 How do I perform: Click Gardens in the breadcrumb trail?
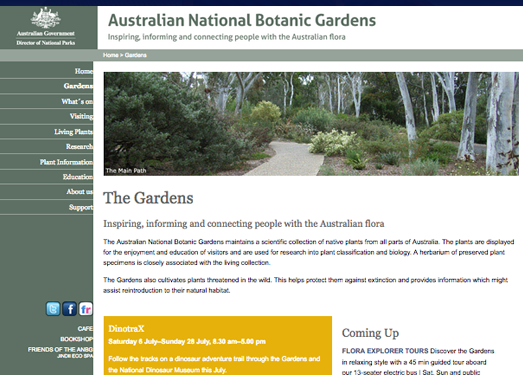pyautogui.click(x=135, y=55)
